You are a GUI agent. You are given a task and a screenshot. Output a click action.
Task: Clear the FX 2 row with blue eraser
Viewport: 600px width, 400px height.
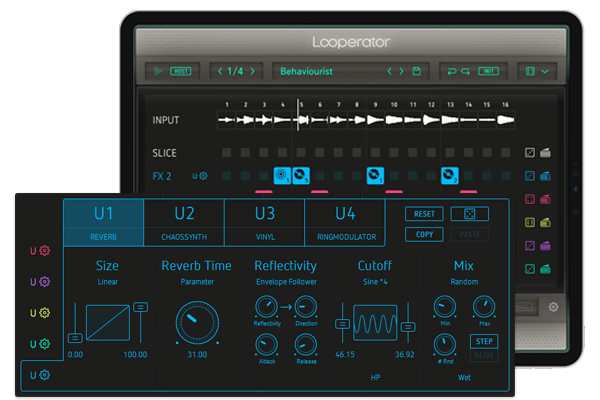tap(545, 176)
